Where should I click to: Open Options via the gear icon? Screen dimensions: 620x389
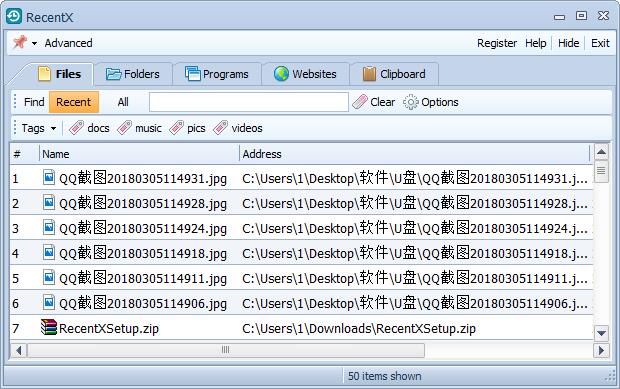click(410, 102)
